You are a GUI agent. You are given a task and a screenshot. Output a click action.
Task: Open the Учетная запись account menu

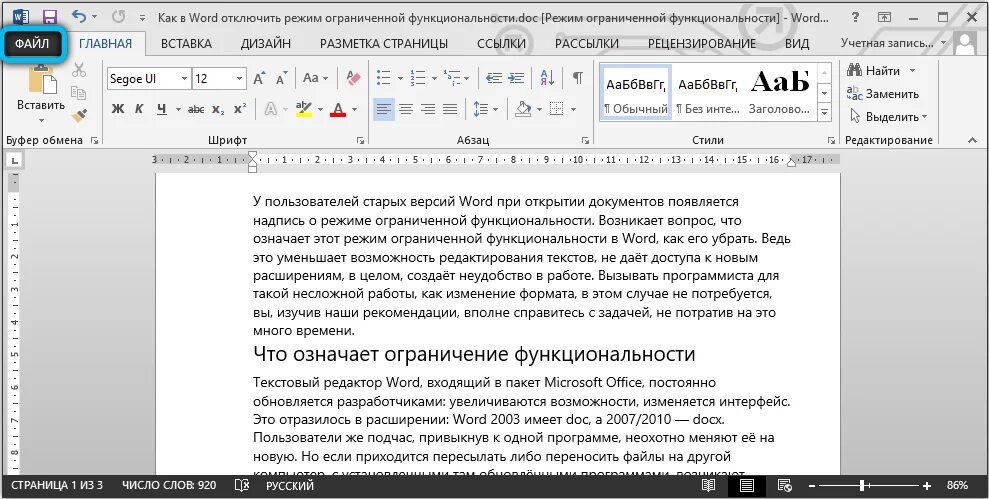tap(894, 44)
